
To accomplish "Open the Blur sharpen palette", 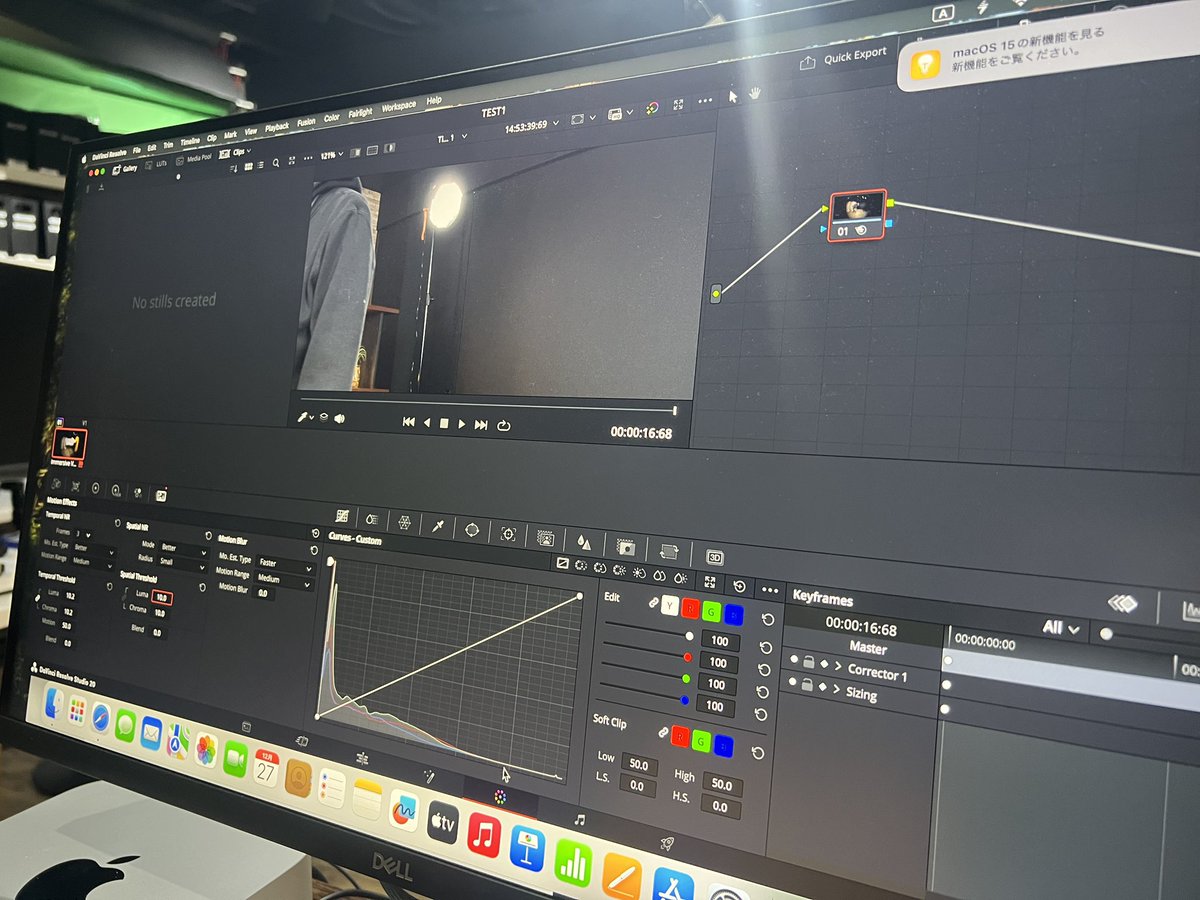I will [584, 542].
